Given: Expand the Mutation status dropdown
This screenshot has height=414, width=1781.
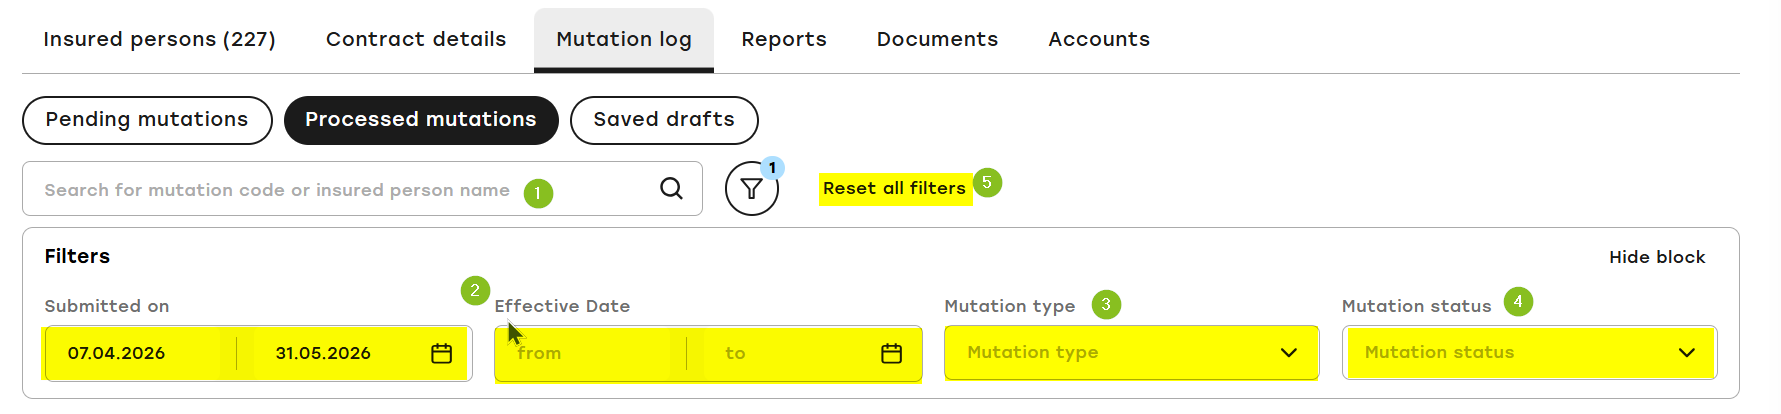Looking at the screenshot, I should click(x=1529, y=352).
